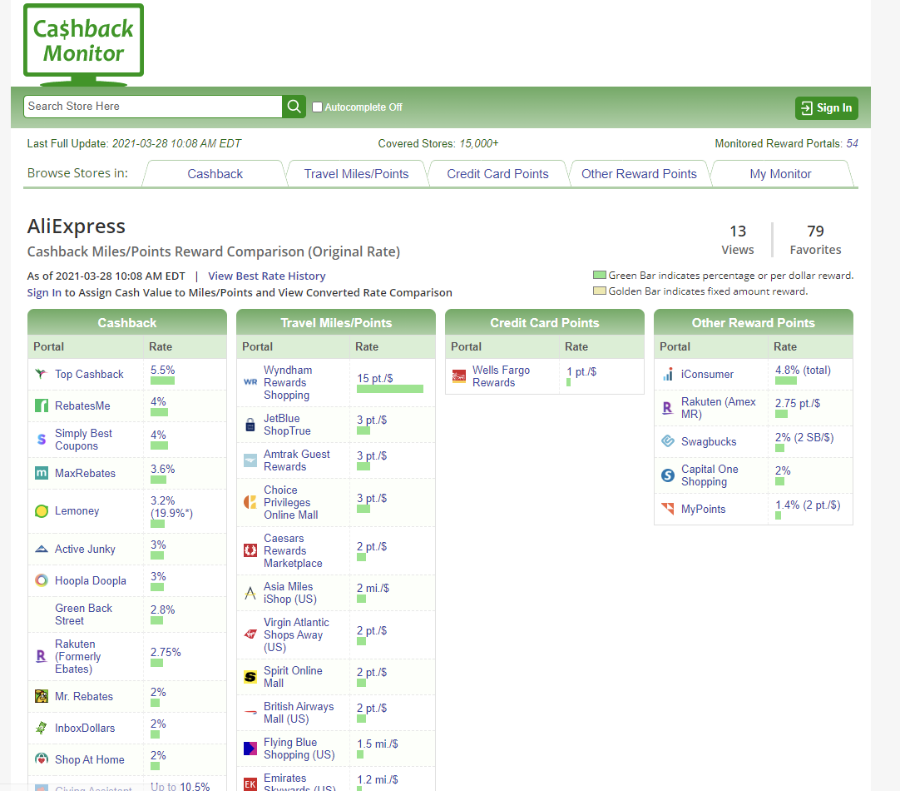Viewport: 900px width, 791px height.
Task: Click the Hoopla Doopla icon
Action: (x=41, y=580)
